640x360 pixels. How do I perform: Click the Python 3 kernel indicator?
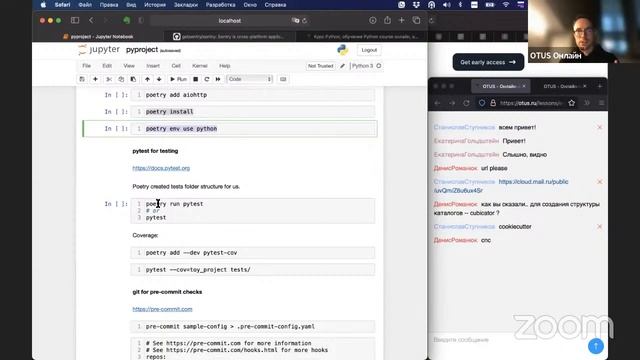[366, 66]
